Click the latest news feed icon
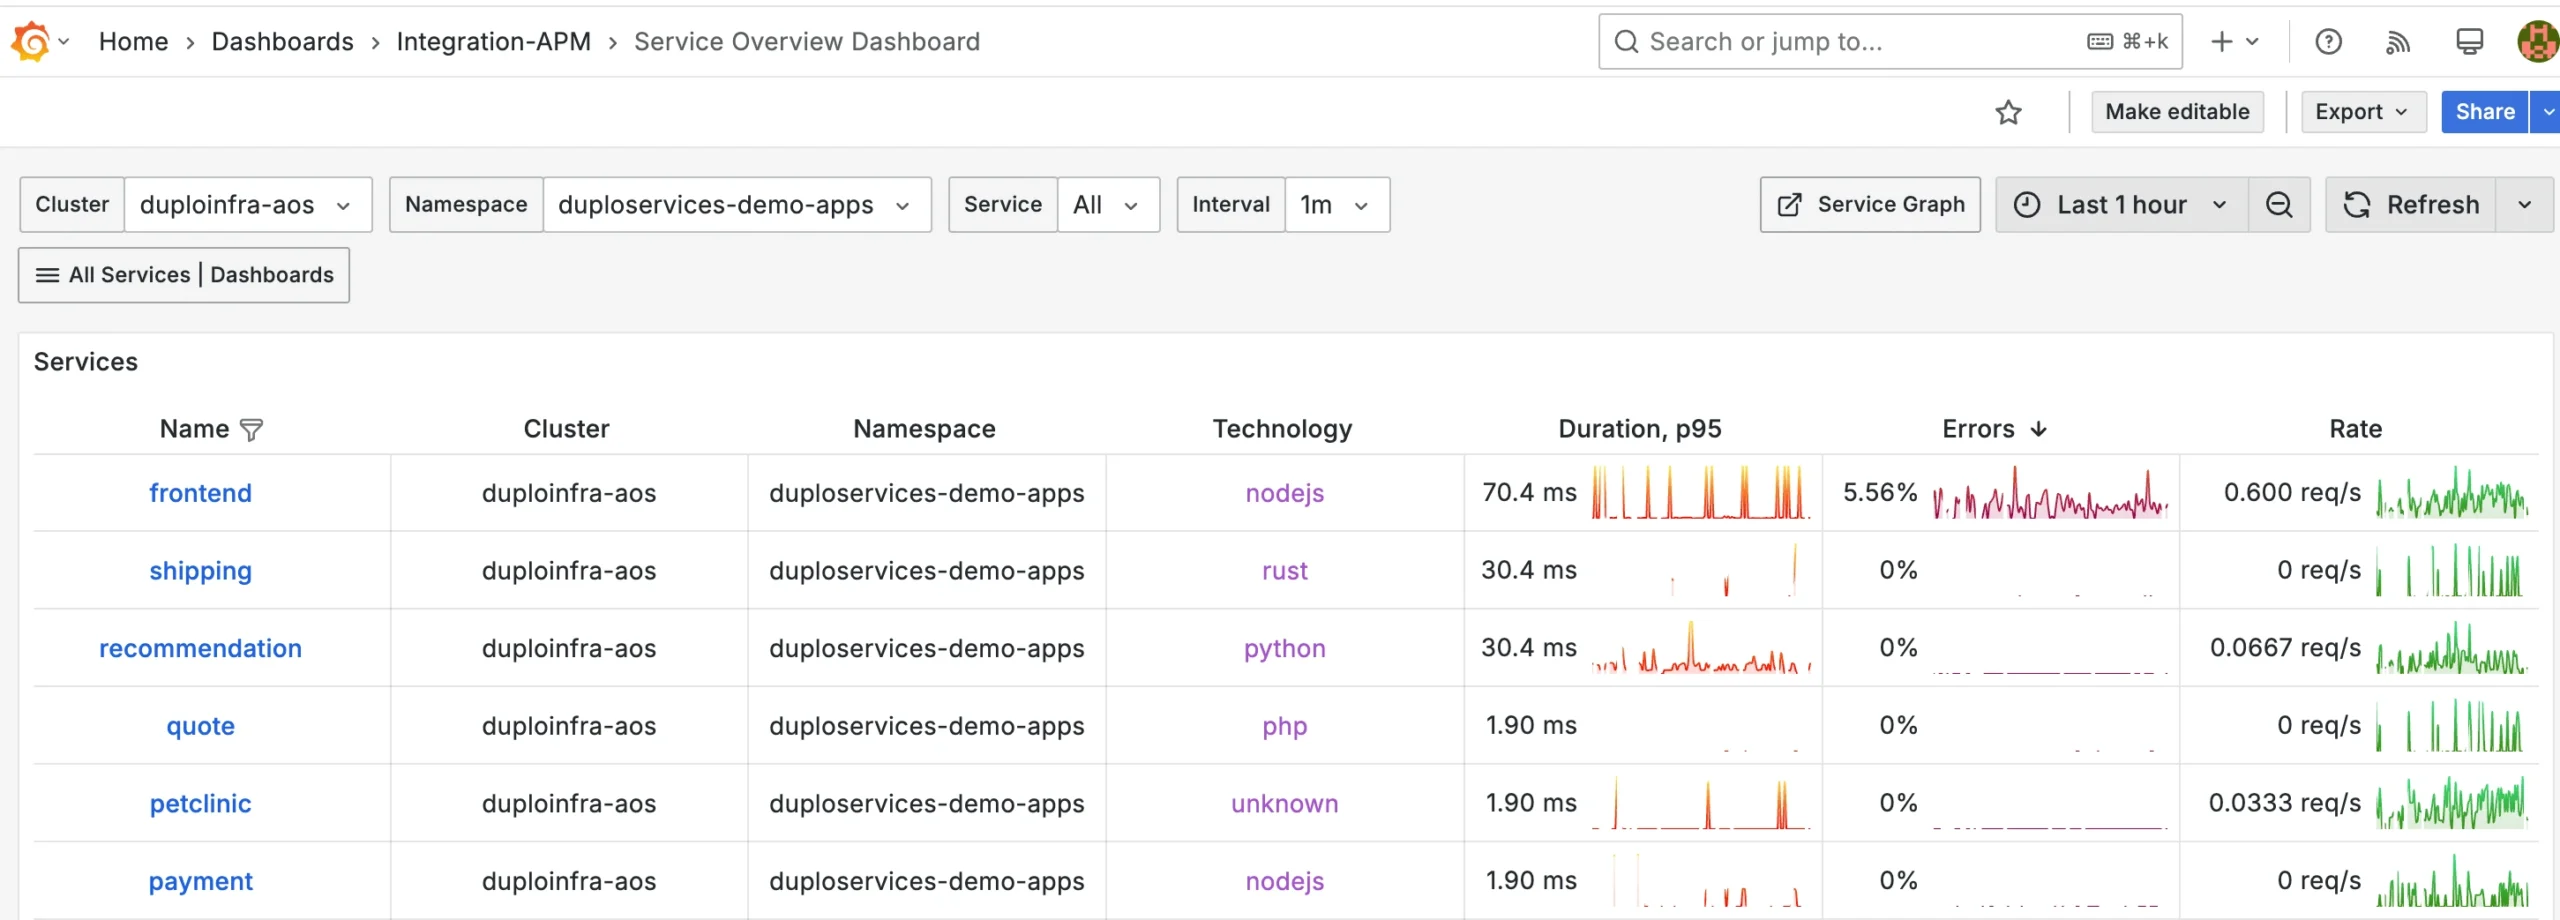Screen dimensions: 2560x920 (x=2397, y=41)
